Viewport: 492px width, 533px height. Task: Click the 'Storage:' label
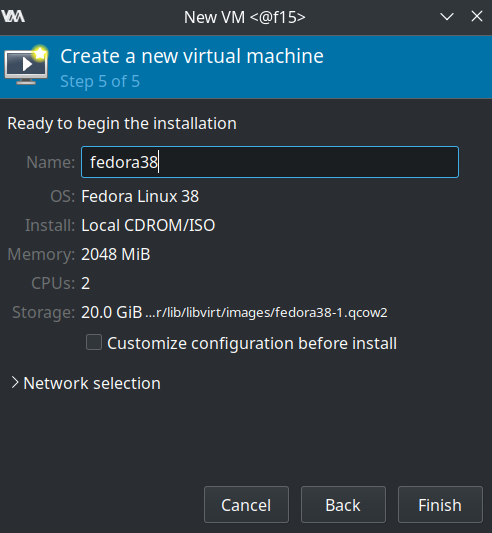tap(44, 312)
